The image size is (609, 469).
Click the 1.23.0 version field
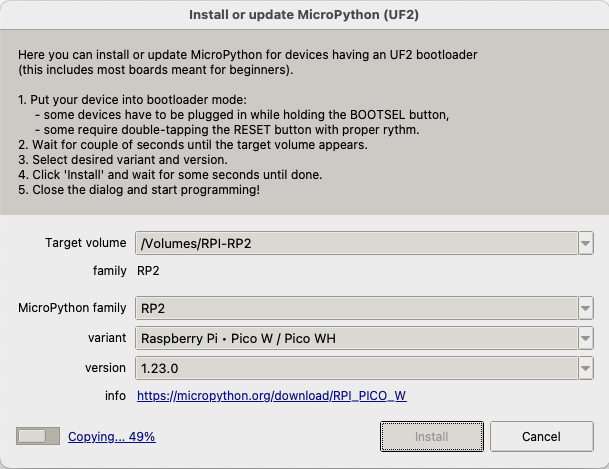pyautogui.click(x=355, y=368)
